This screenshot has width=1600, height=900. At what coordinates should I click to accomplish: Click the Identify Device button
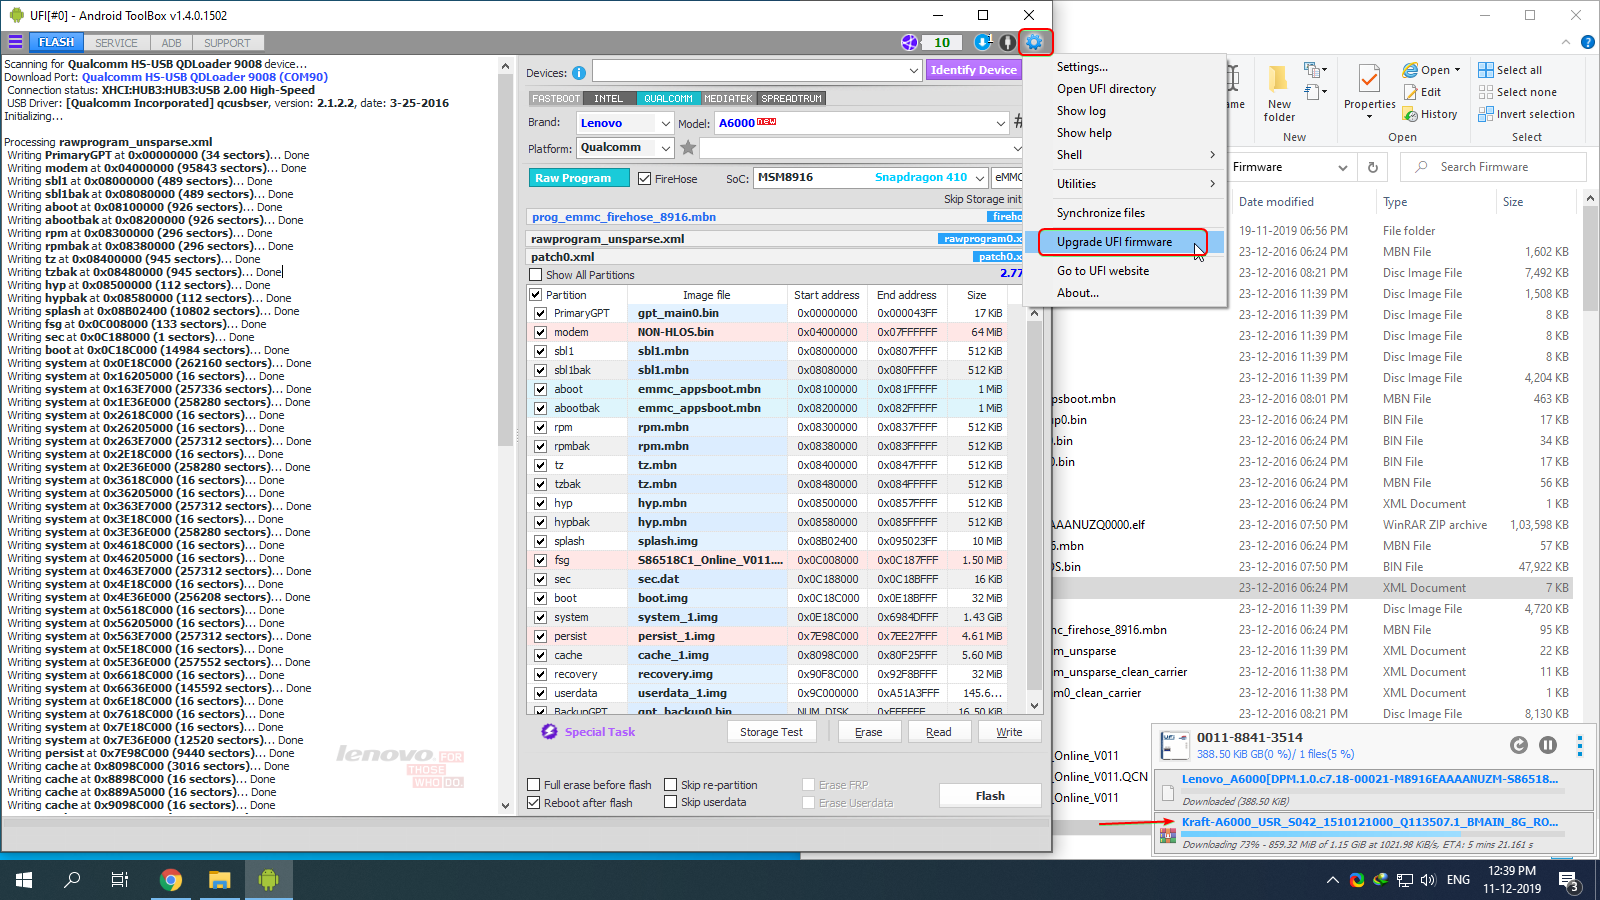coord(973,70)
